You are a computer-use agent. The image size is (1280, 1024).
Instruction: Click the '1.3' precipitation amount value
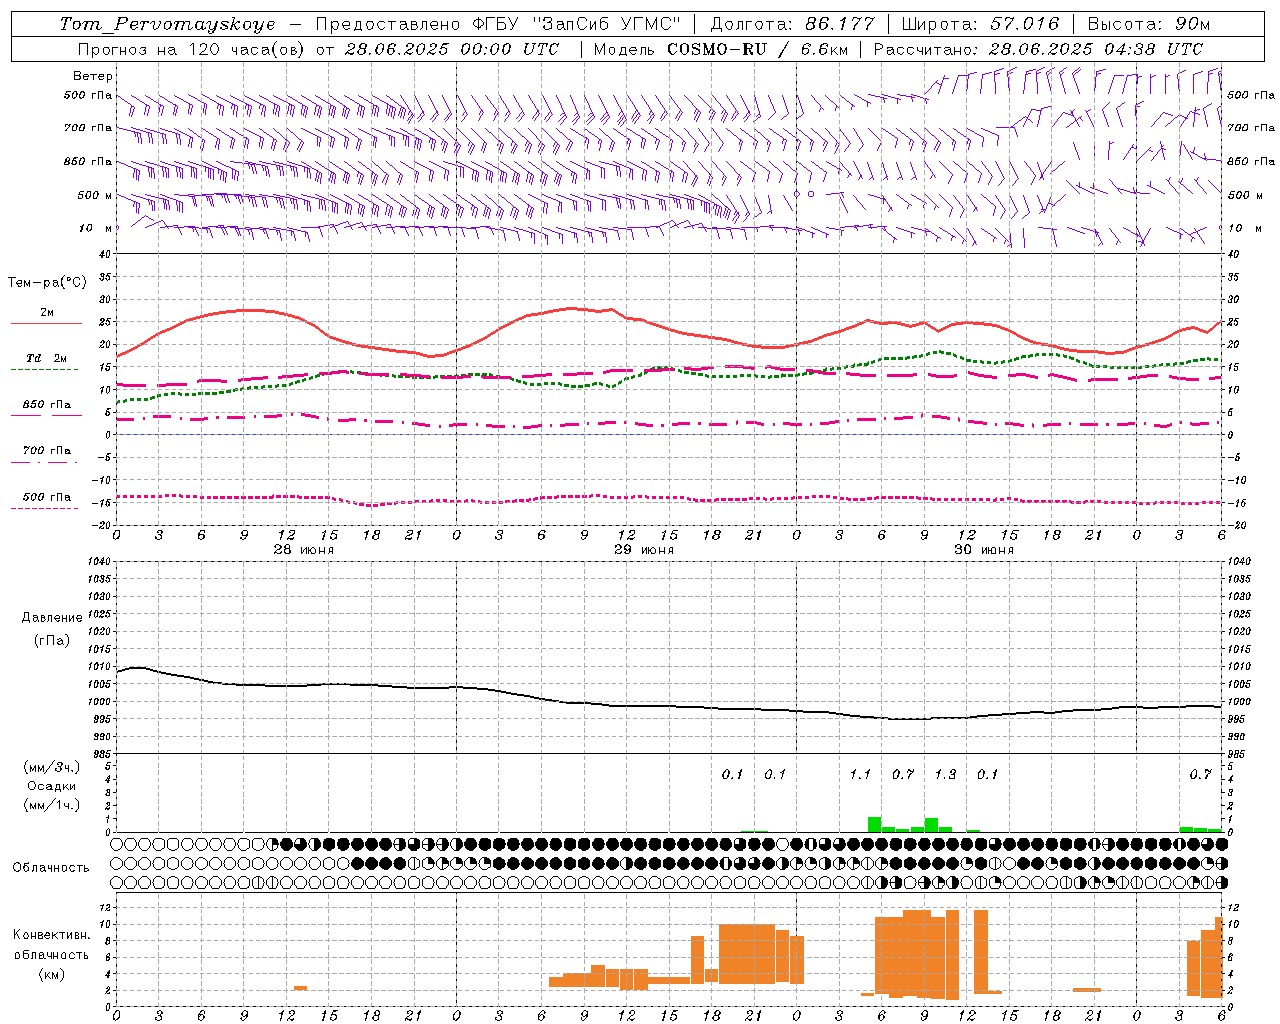[945, 774]
